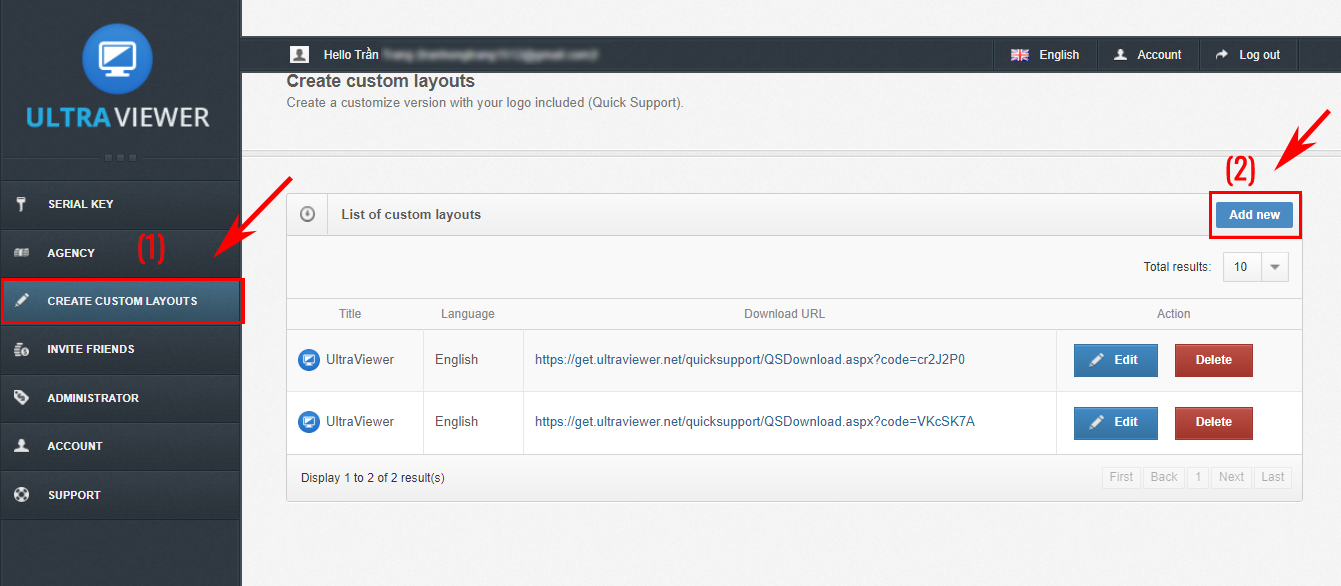Click English cell in VKcSK7A row

(457, 422)
